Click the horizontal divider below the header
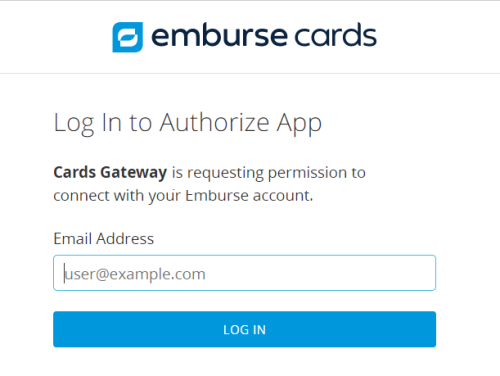This screenshot has width=500, height=376. click(250, 73)
